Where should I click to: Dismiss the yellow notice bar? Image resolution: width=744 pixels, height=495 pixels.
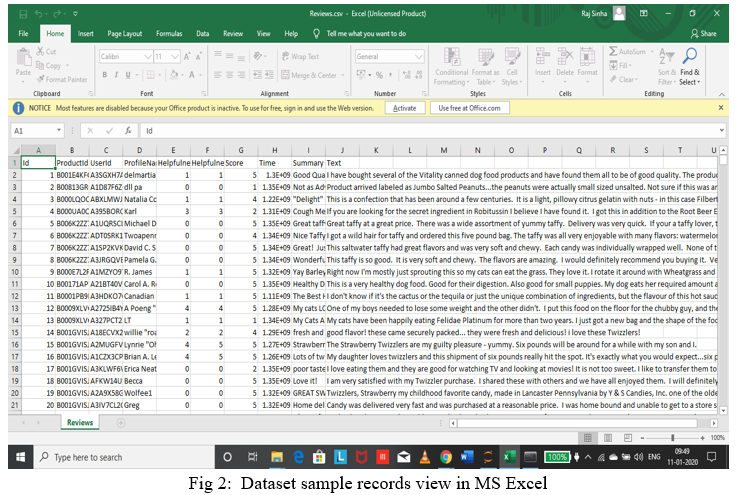(x=721, y=108)
